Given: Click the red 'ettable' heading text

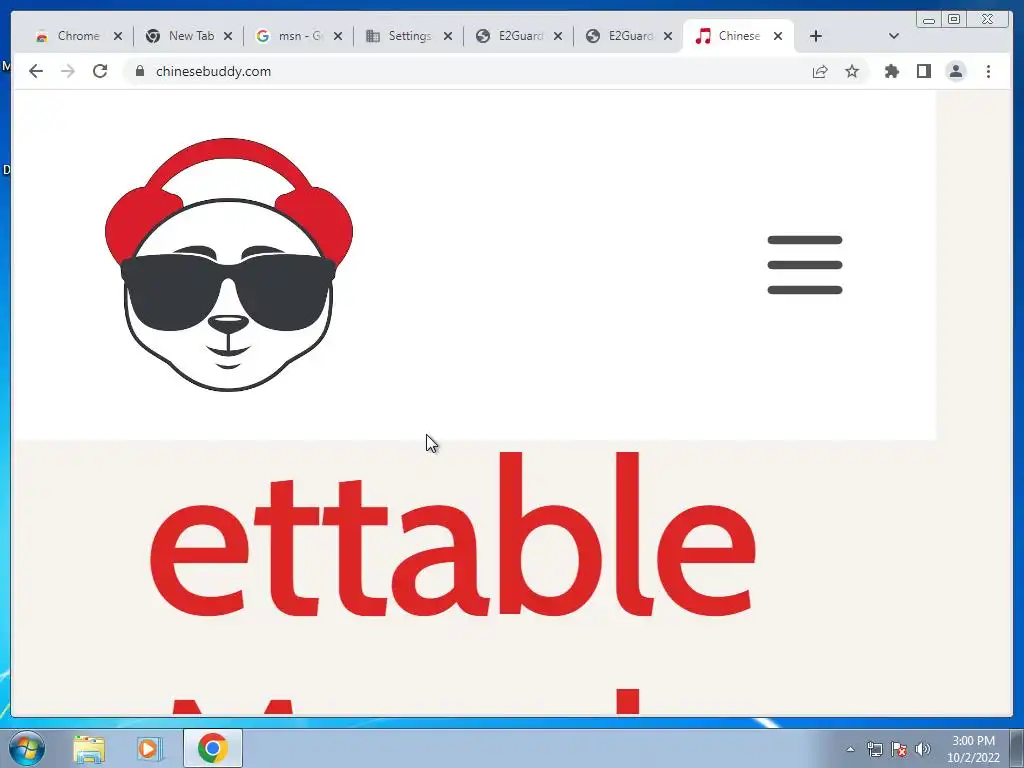Looking at the screenshot, I should 453,536.
